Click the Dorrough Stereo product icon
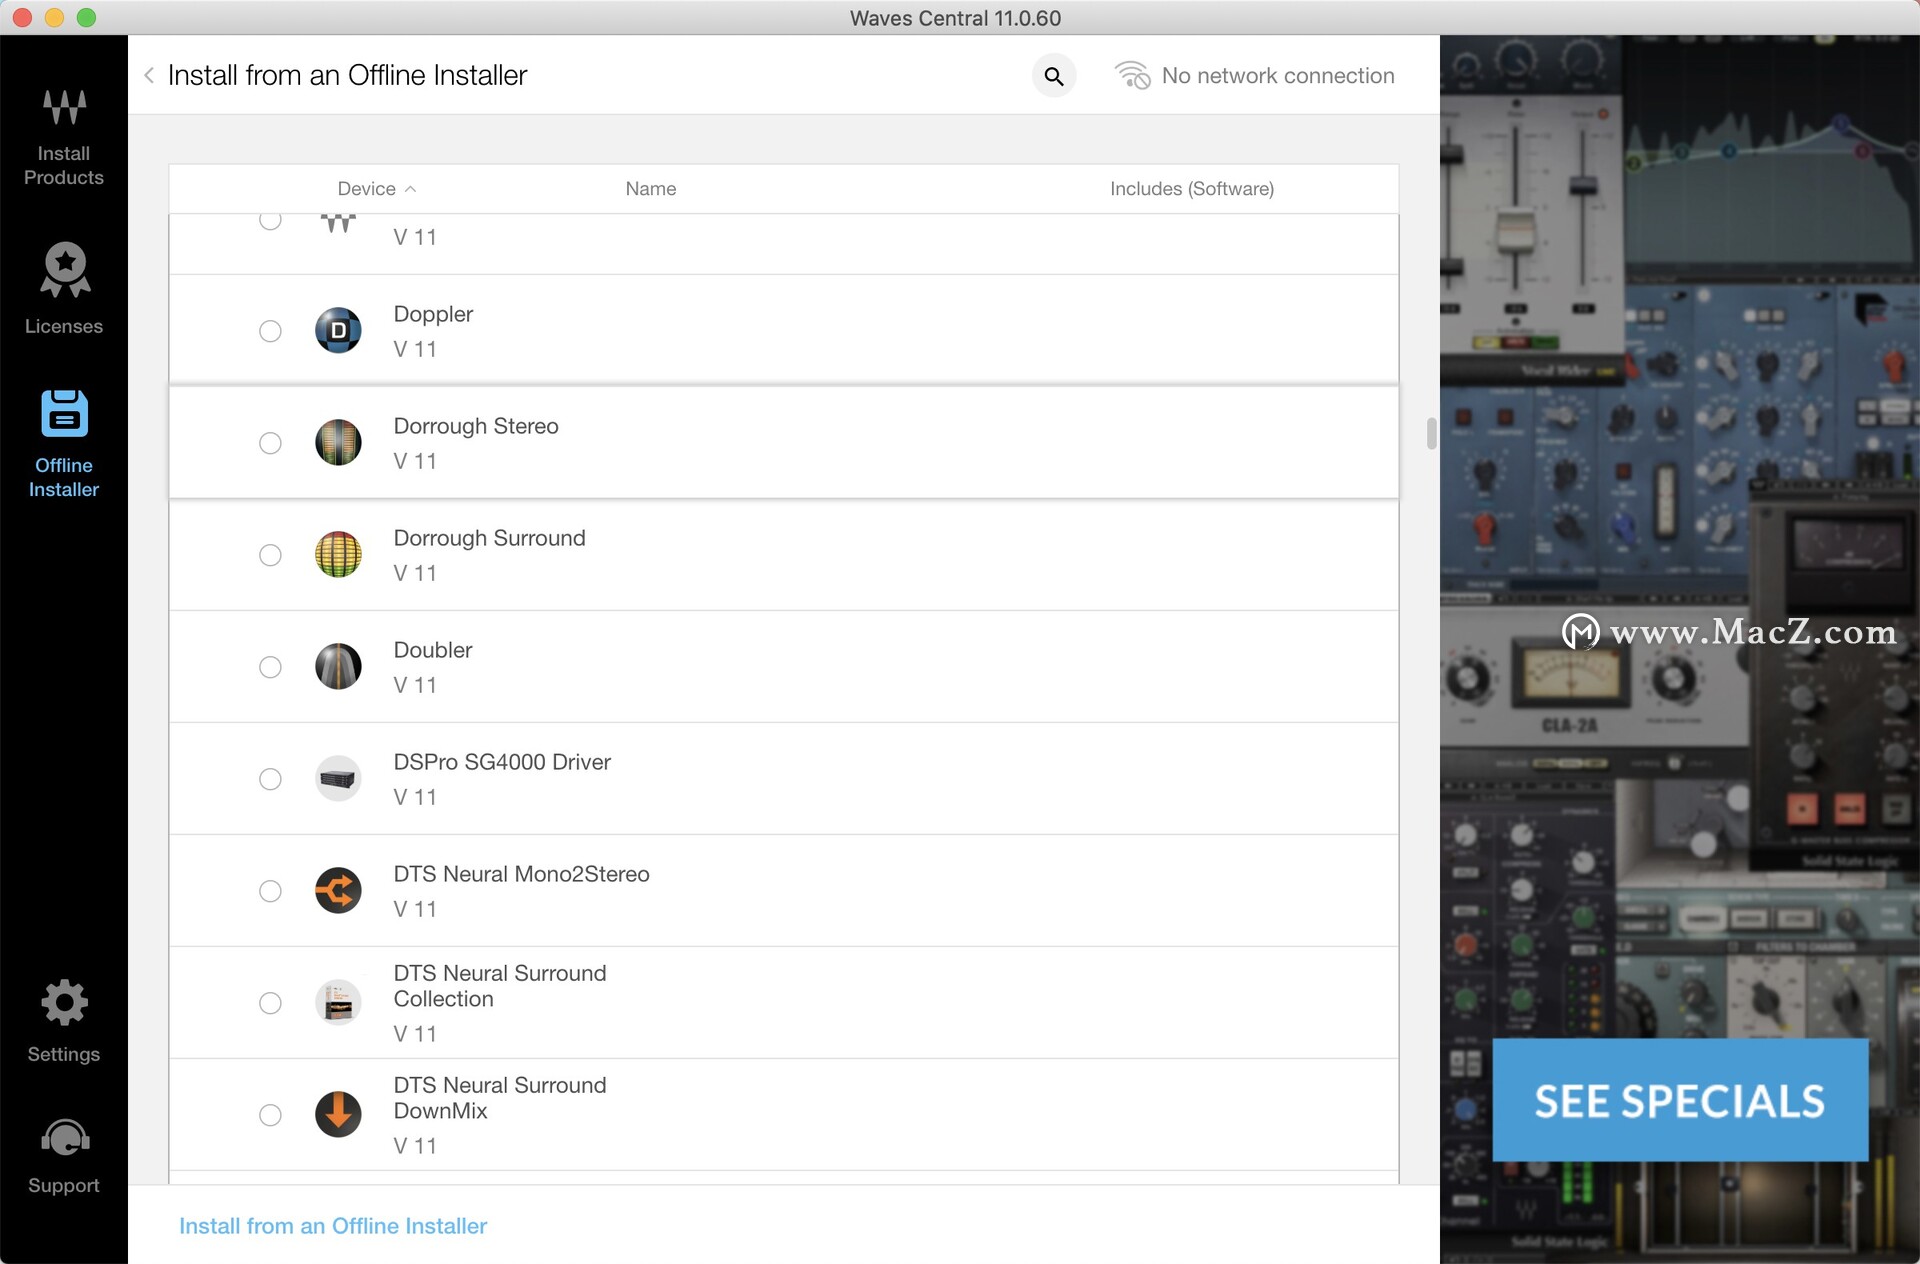1920x1264 pixels. click(338, 443)
